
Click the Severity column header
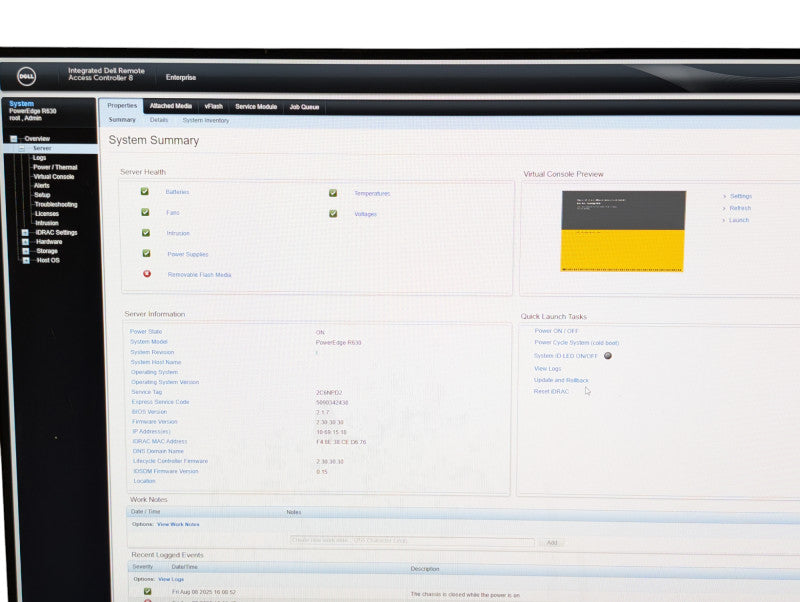(142, 567)
